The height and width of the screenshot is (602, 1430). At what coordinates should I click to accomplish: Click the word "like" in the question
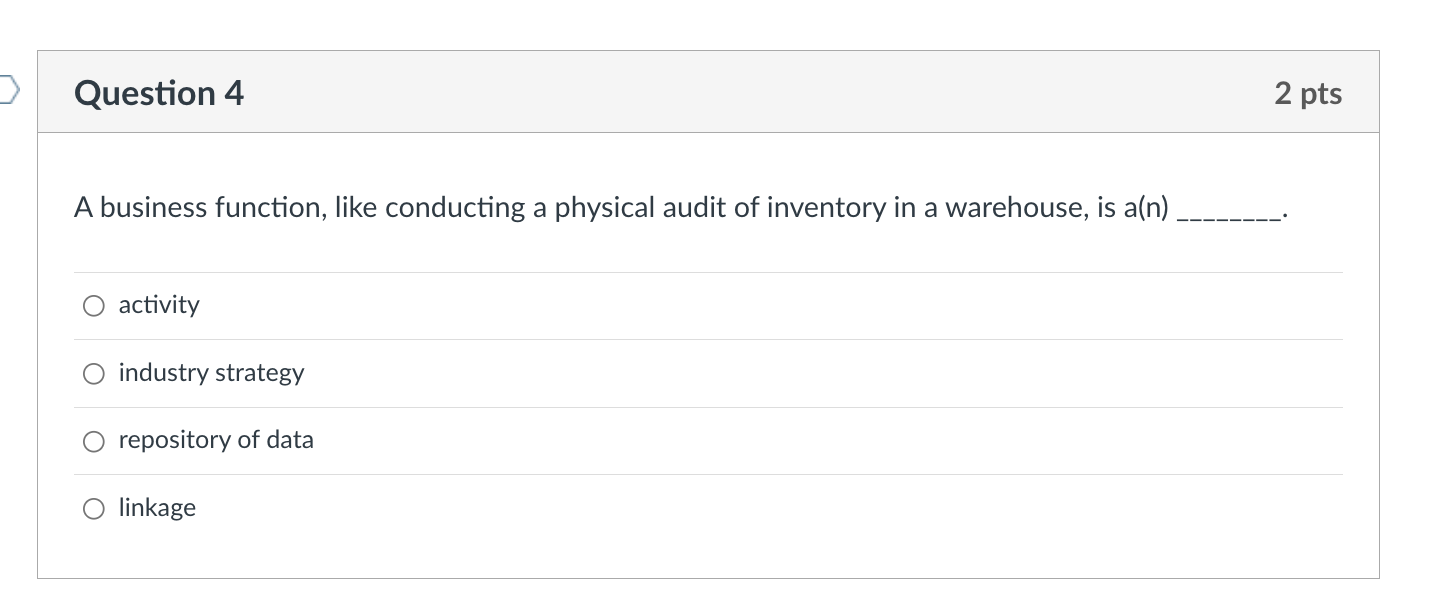point(355,208)
